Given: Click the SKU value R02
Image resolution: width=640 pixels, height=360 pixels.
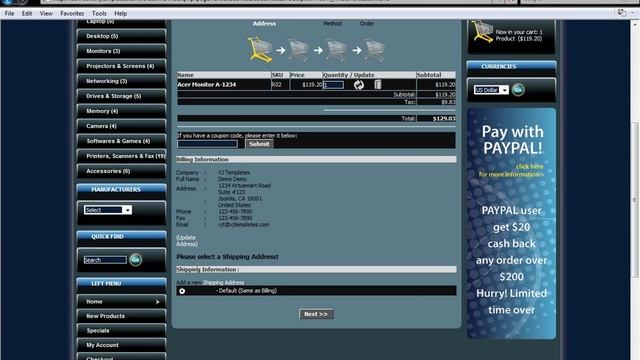Looking at the screenshot, I should [277, 84].
